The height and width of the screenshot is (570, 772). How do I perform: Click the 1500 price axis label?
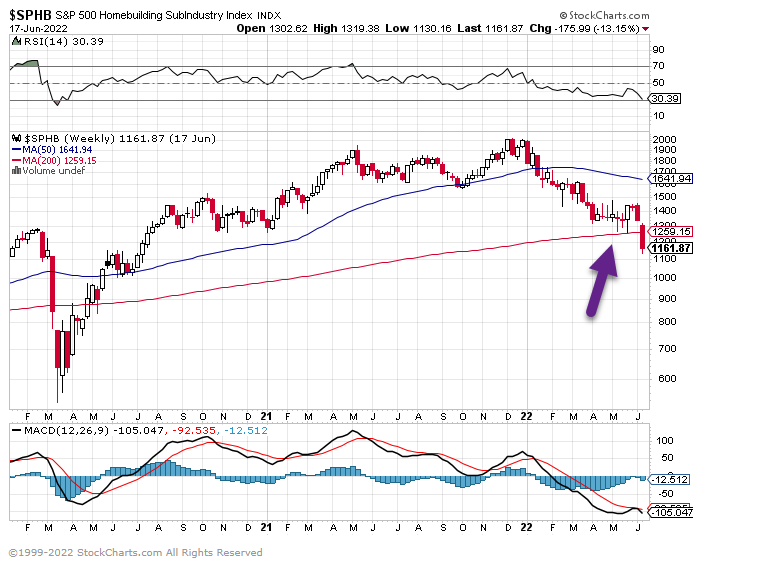click(664, 196)
